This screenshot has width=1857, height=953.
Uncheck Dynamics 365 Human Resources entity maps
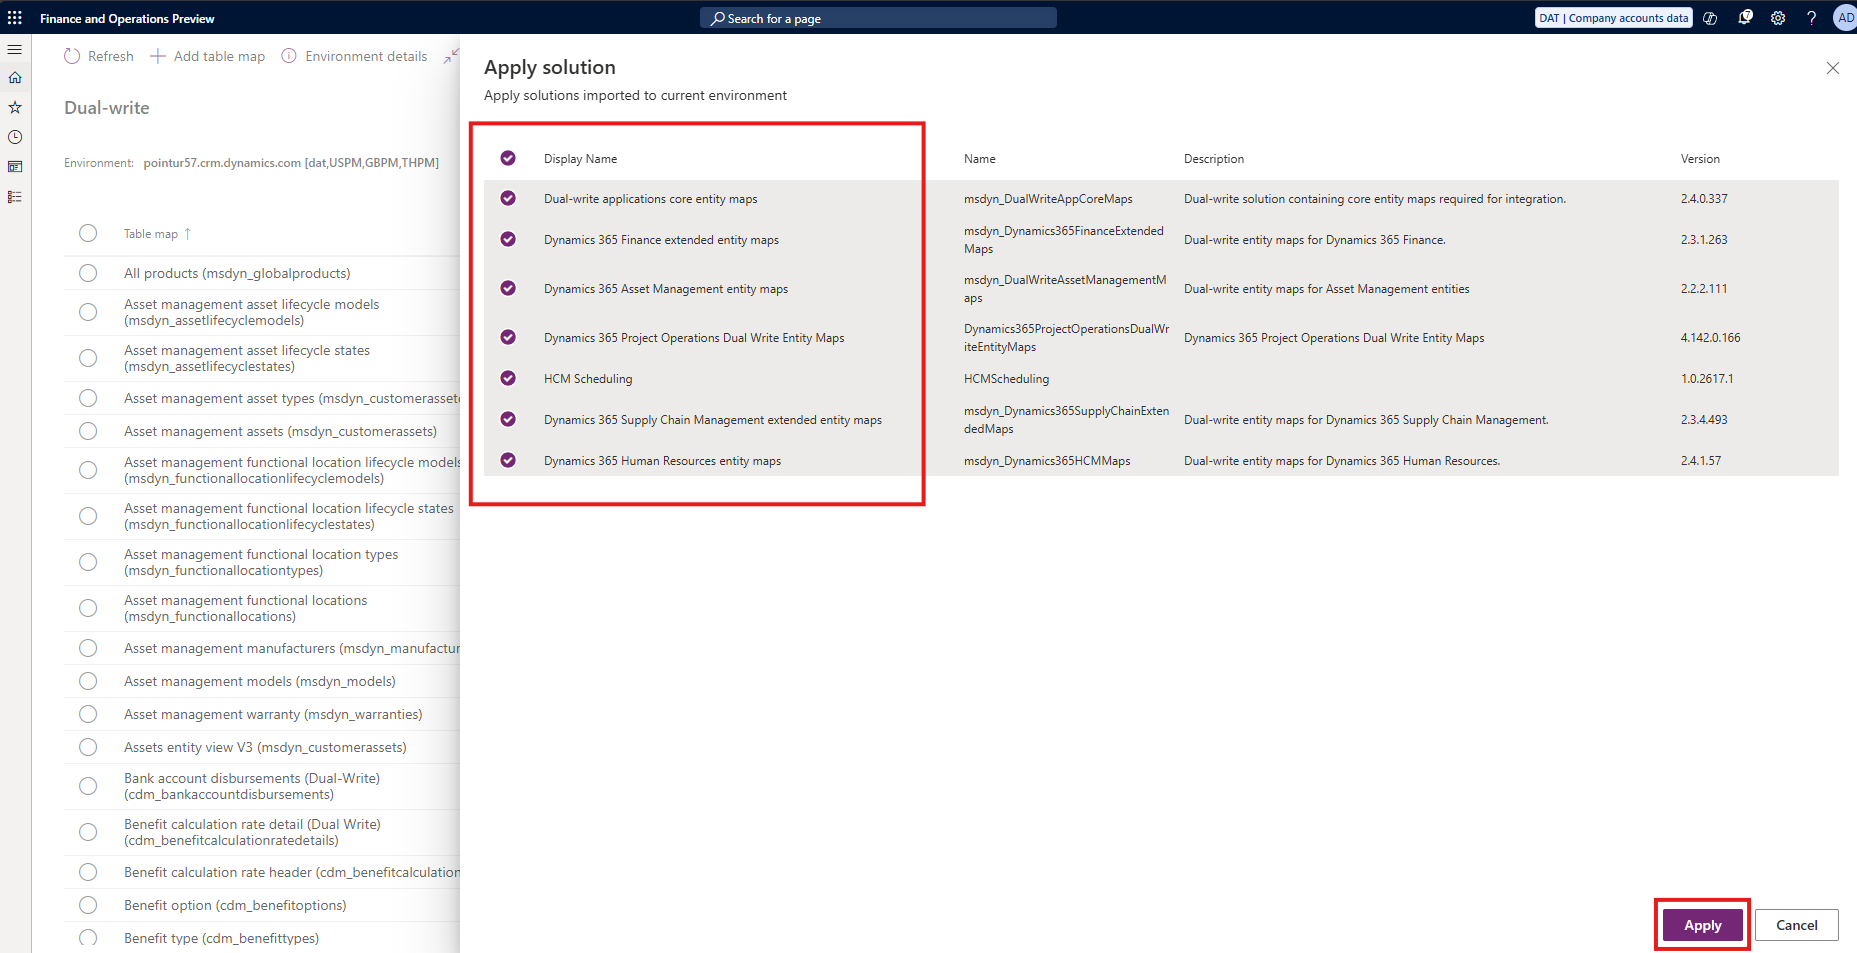[x=508, y=460]
